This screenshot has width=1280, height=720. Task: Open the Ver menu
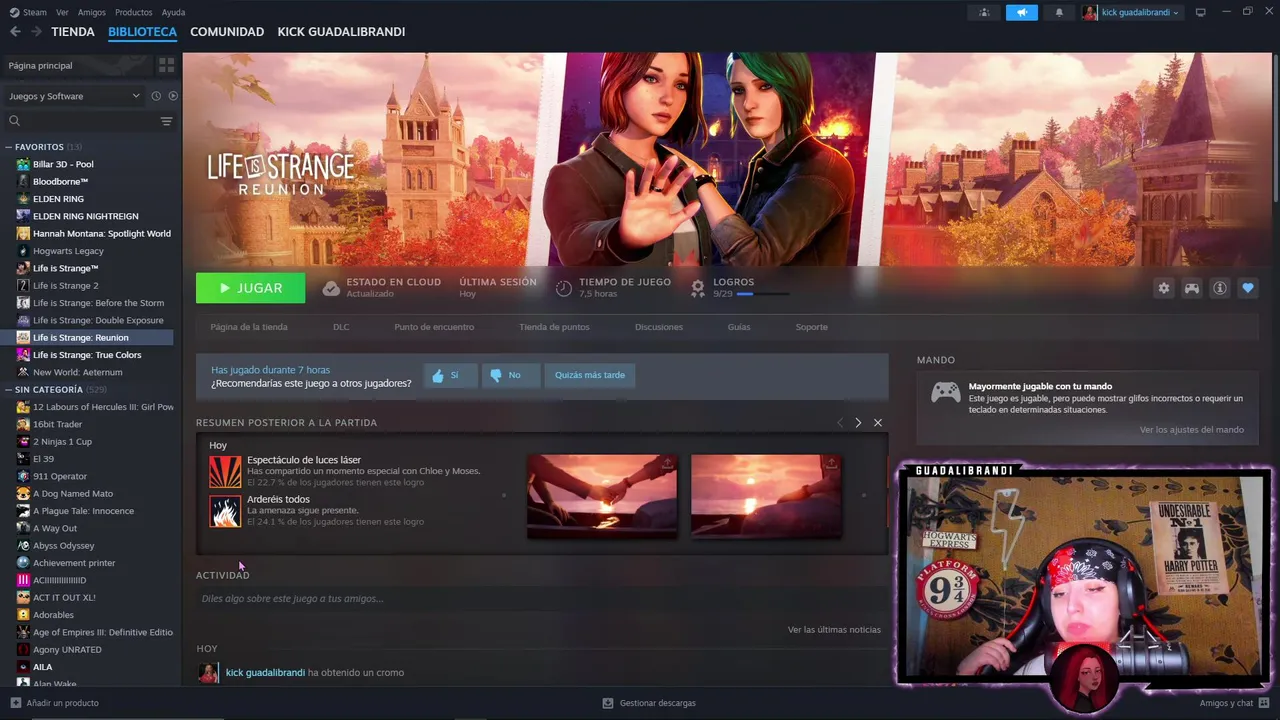tap(62, 12)
